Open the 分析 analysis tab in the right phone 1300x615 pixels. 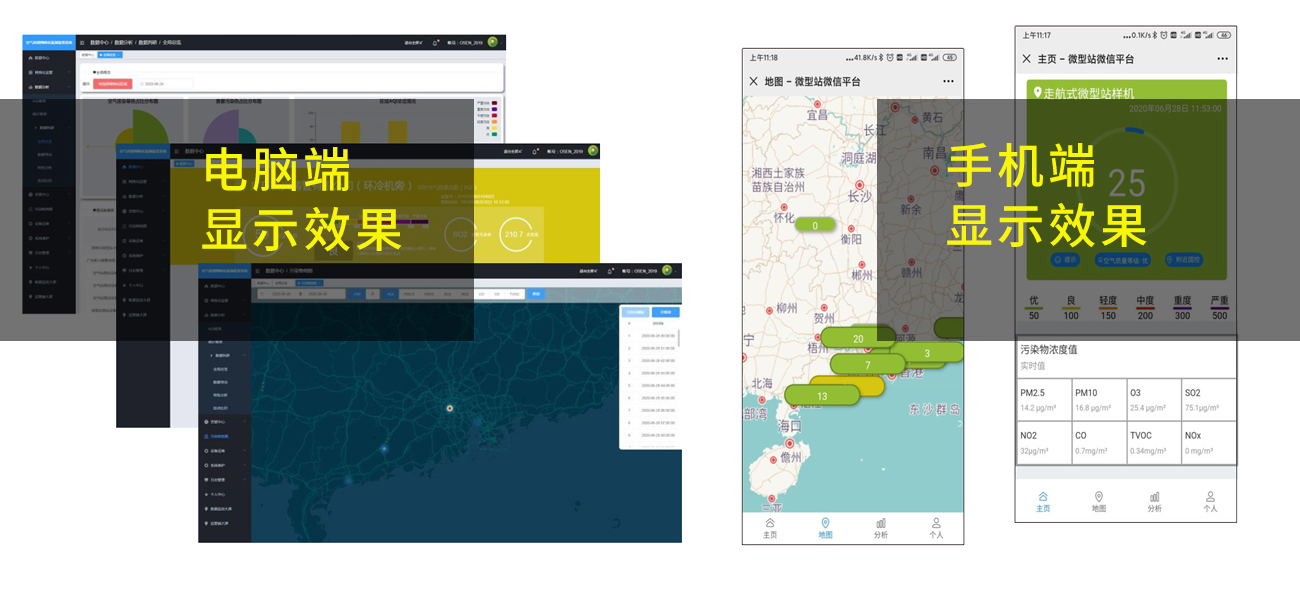point(1154,501)
